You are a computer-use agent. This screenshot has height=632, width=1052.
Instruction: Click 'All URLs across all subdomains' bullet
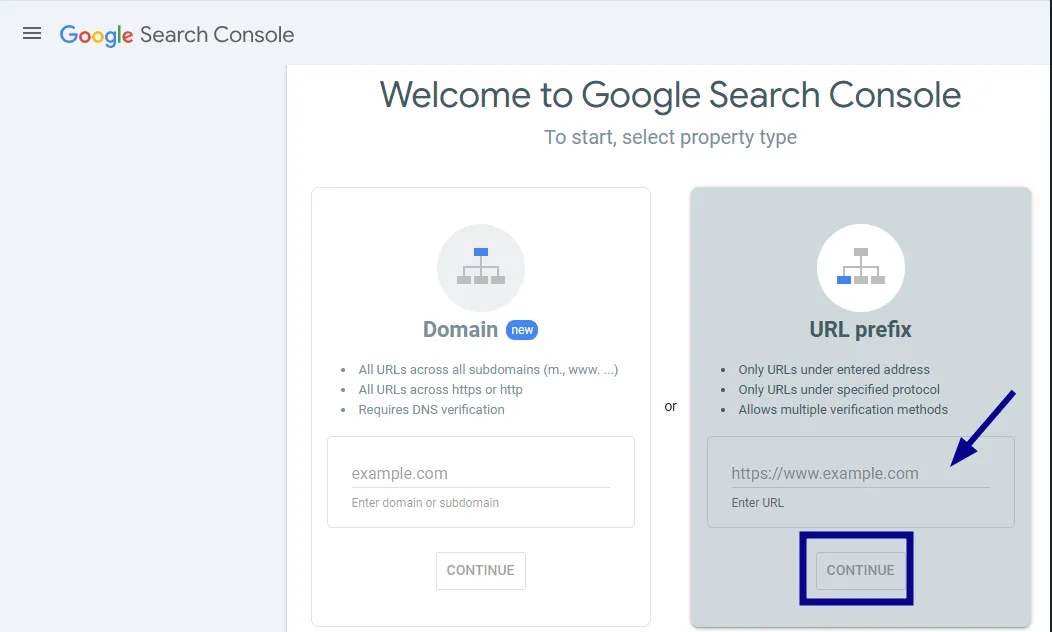(488, 370)
